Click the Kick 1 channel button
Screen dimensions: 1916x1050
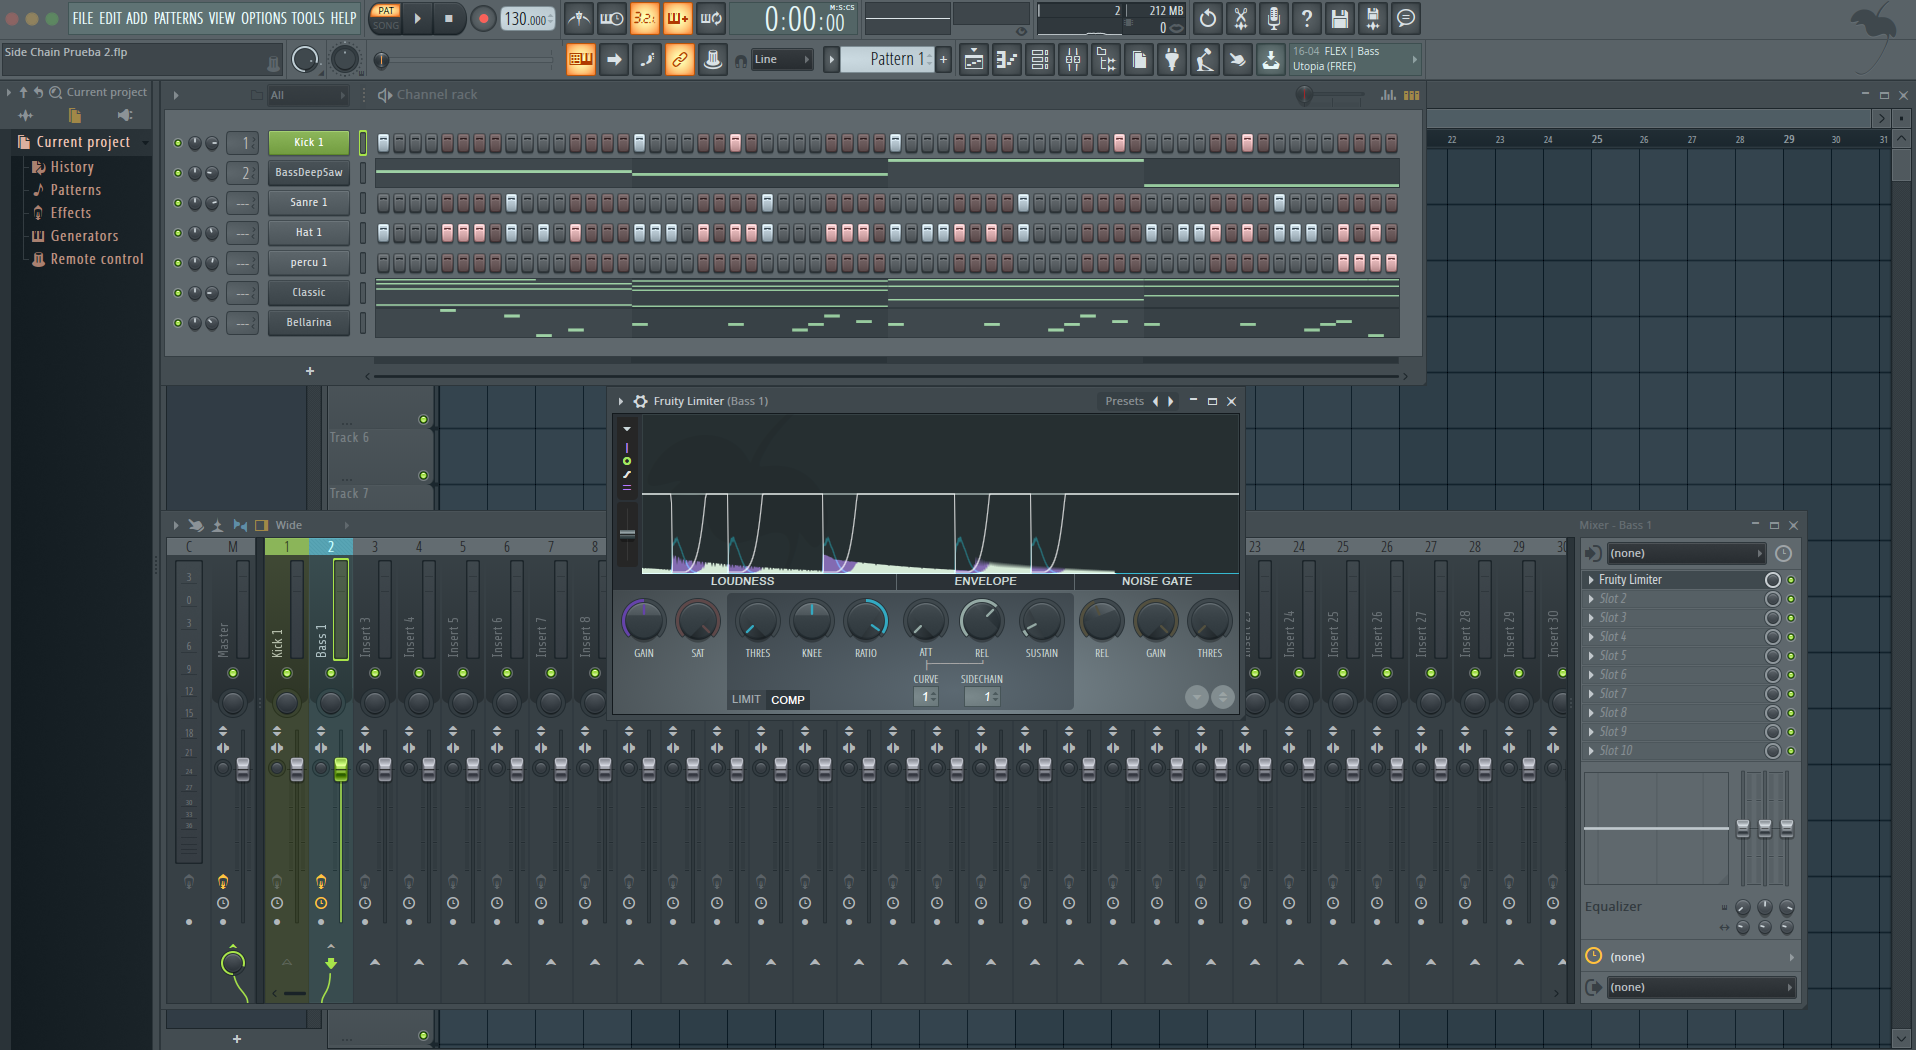[309, 143]
